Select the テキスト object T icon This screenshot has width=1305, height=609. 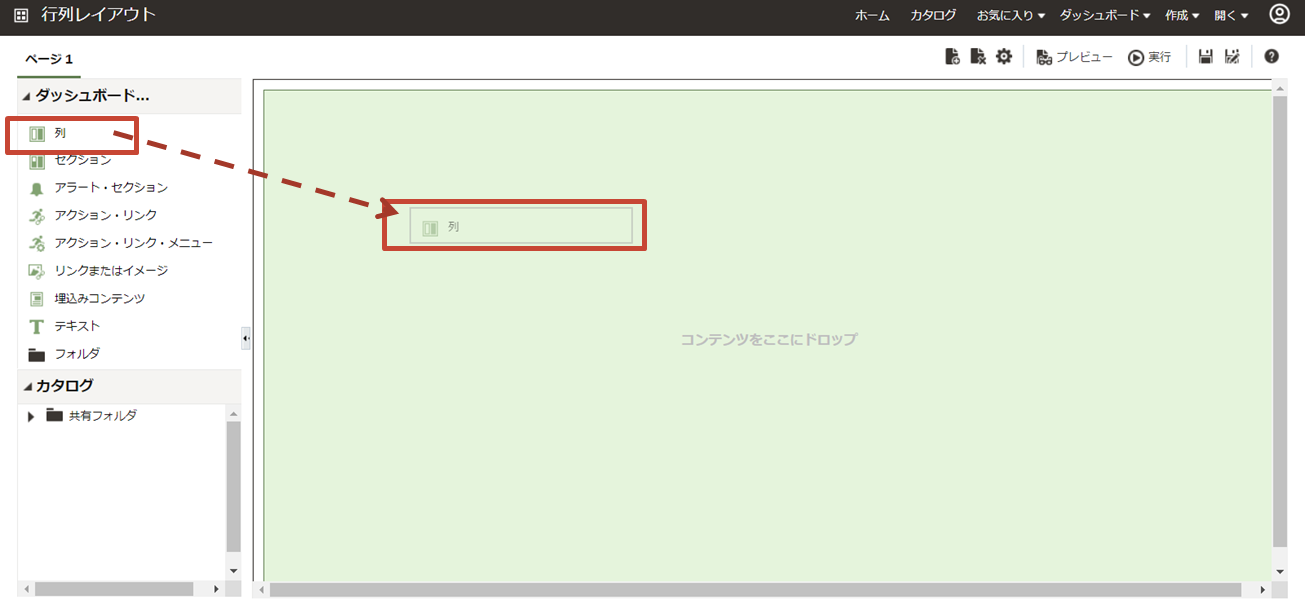(x=37, y=326)
